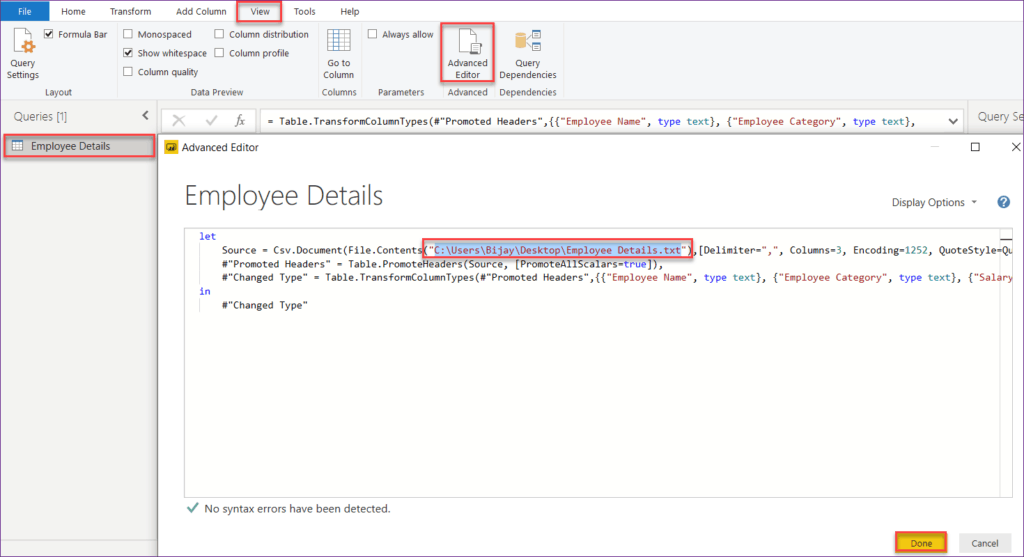Click the Done button

click(921, 543)
